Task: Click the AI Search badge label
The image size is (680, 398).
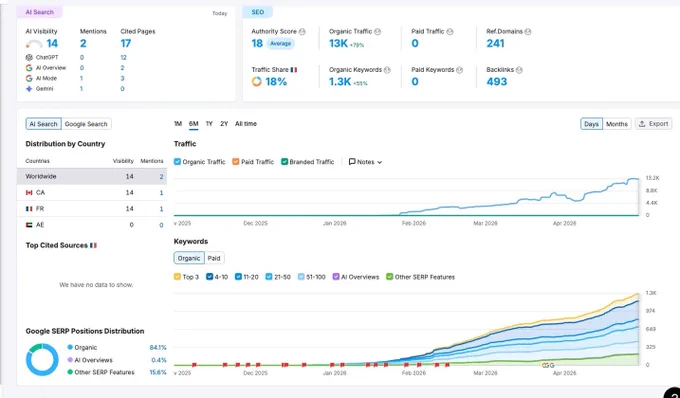Action: click(39, 12)
